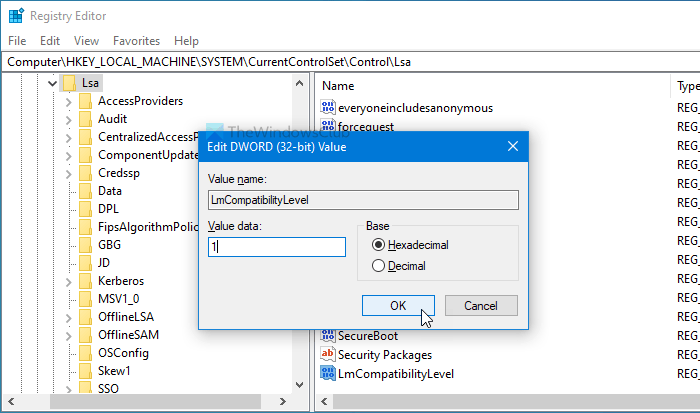Click the OfflineSAM folder icon

85,335
